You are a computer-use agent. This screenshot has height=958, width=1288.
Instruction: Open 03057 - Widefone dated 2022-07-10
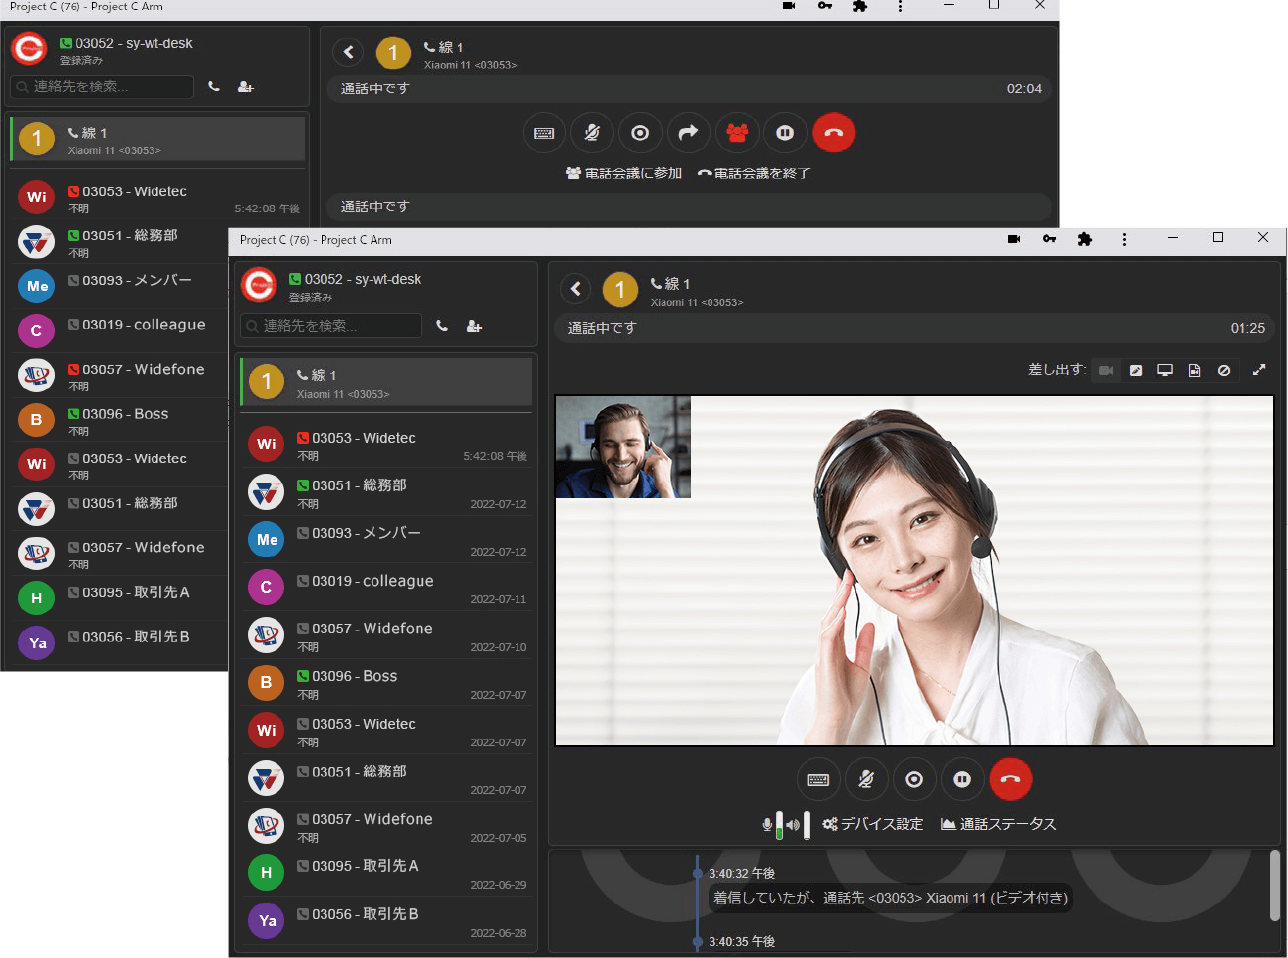386,637
